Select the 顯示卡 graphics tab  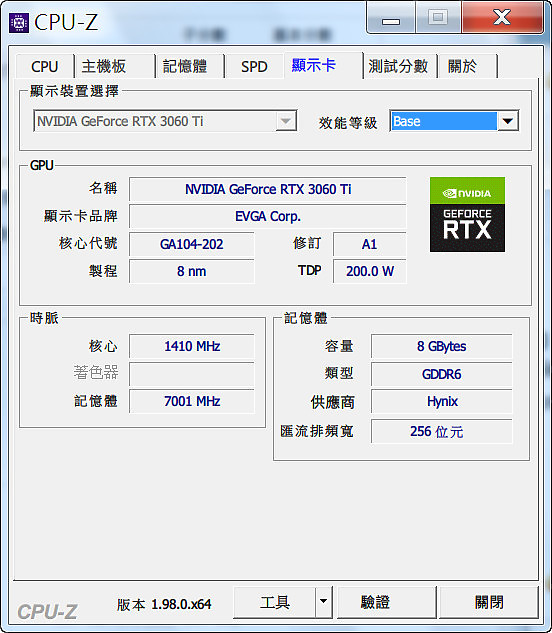point(323,65)
